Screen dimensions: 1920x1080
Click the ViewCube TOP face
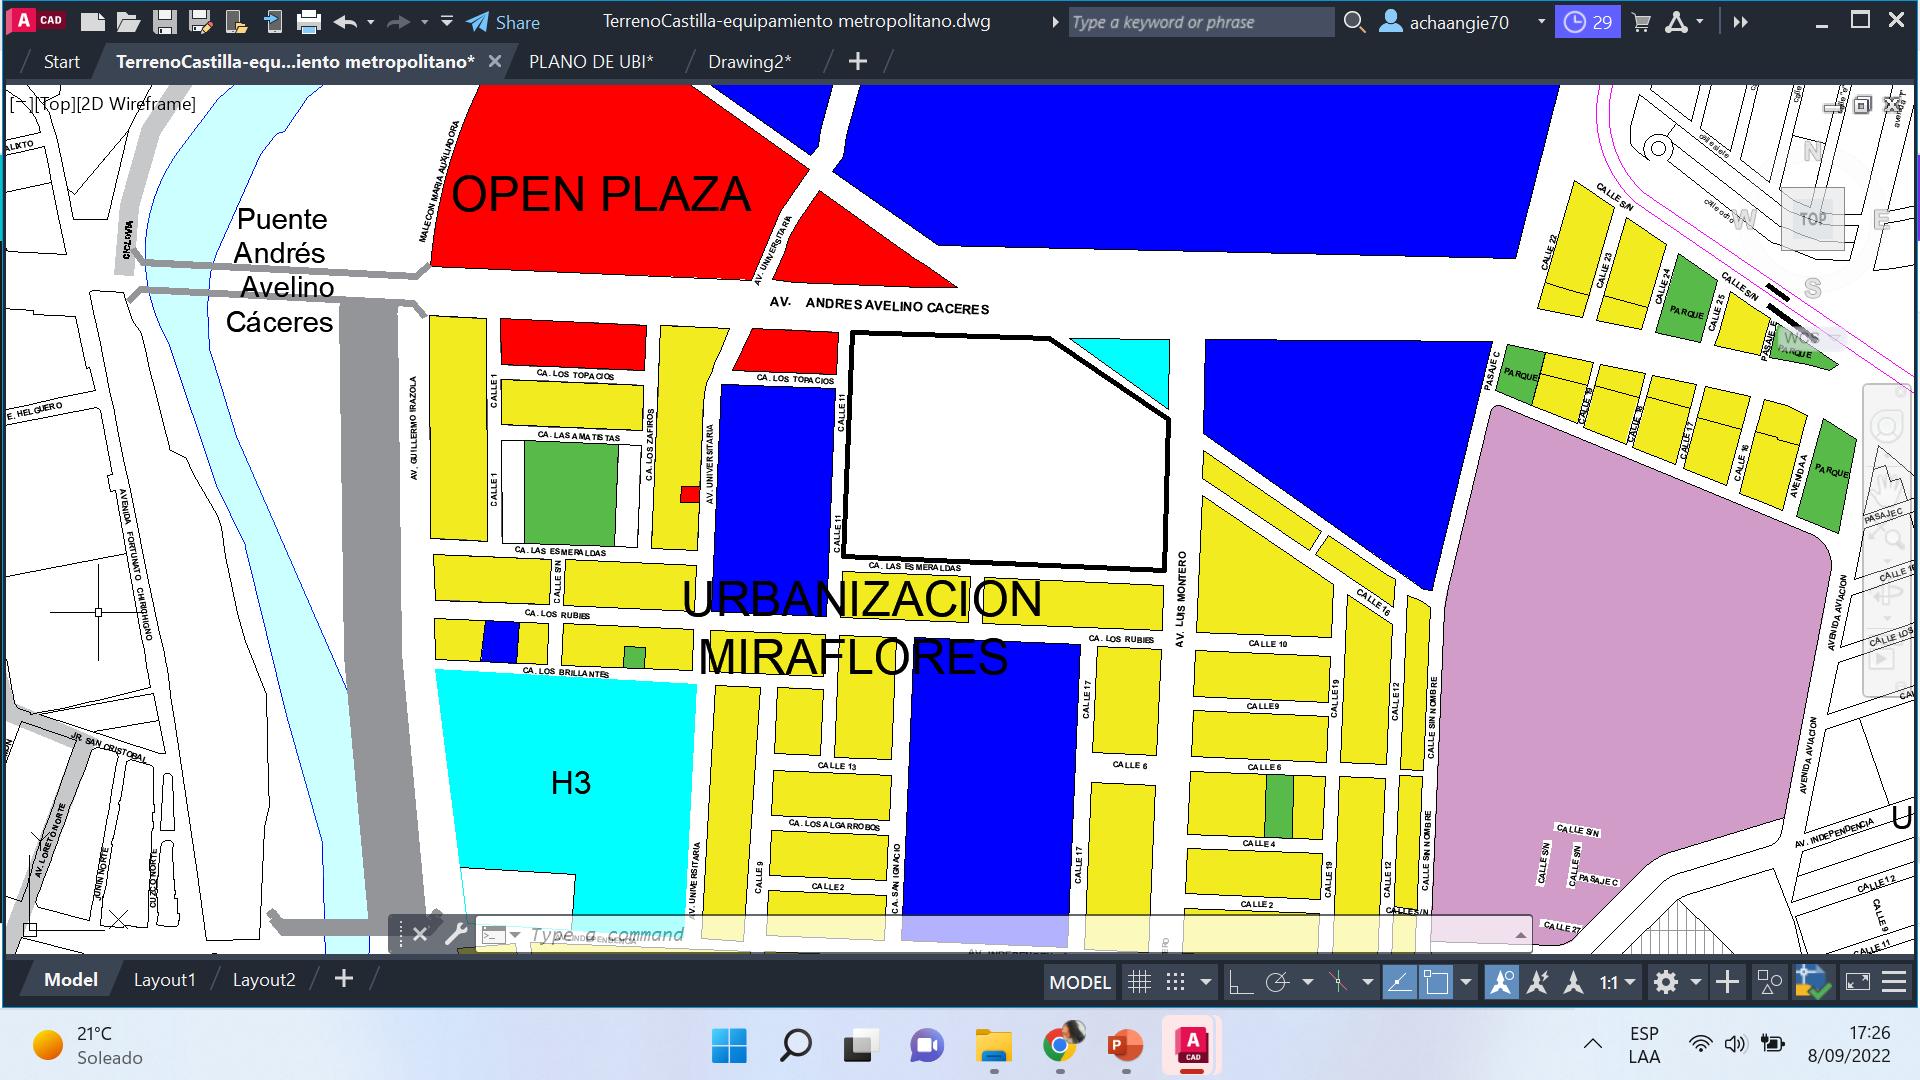[1812, 218]
